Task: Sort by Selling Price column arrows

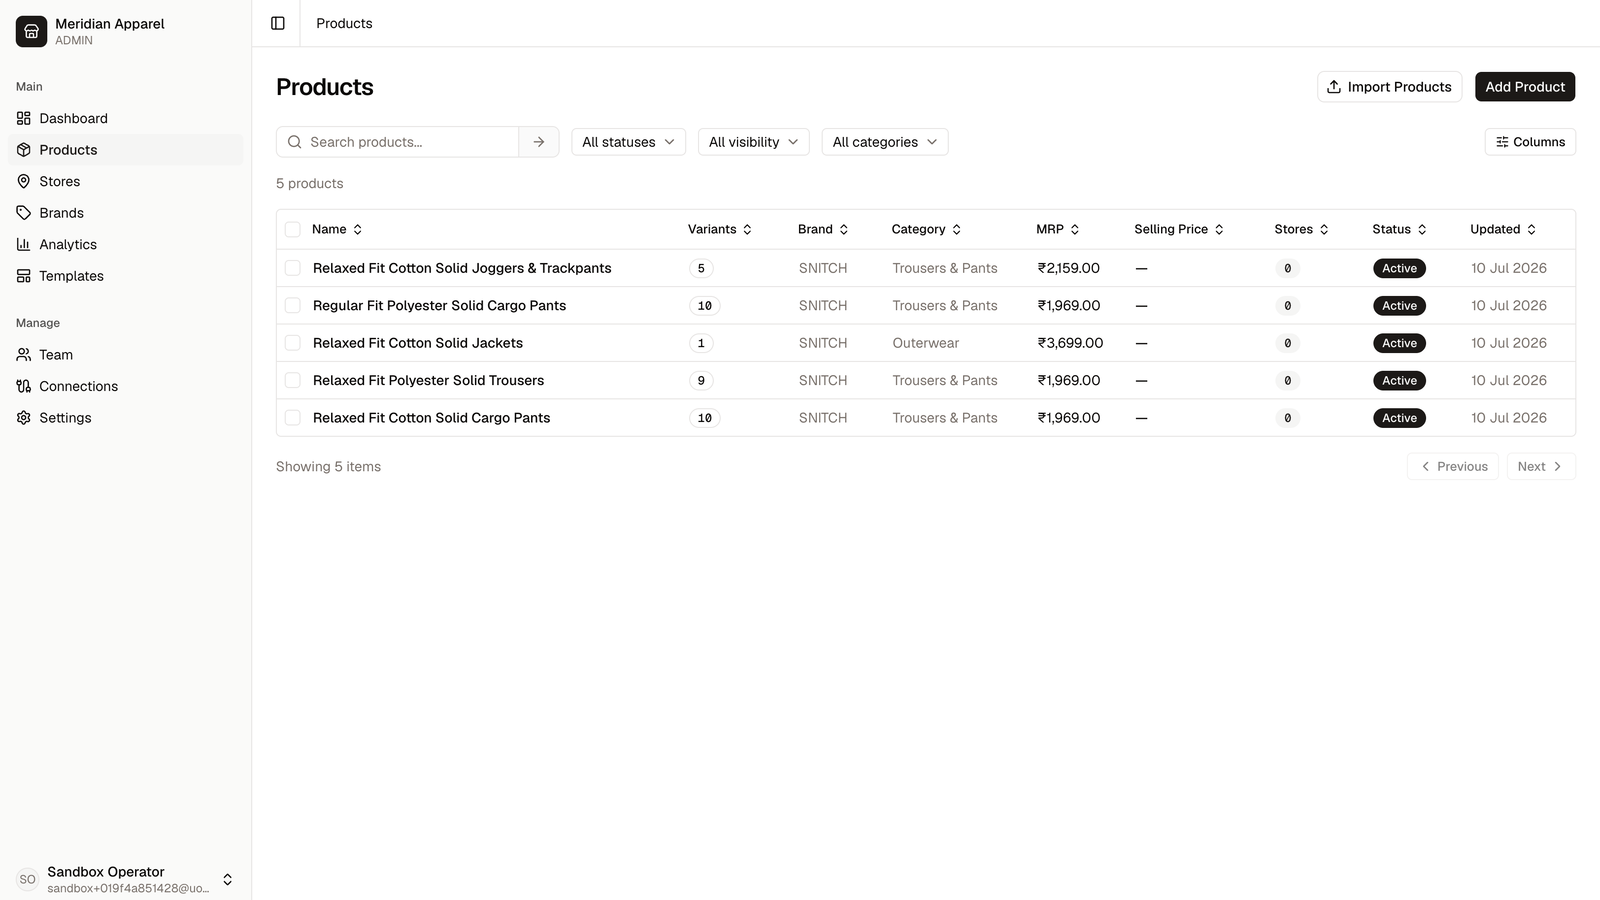Action: (1219, 230)
